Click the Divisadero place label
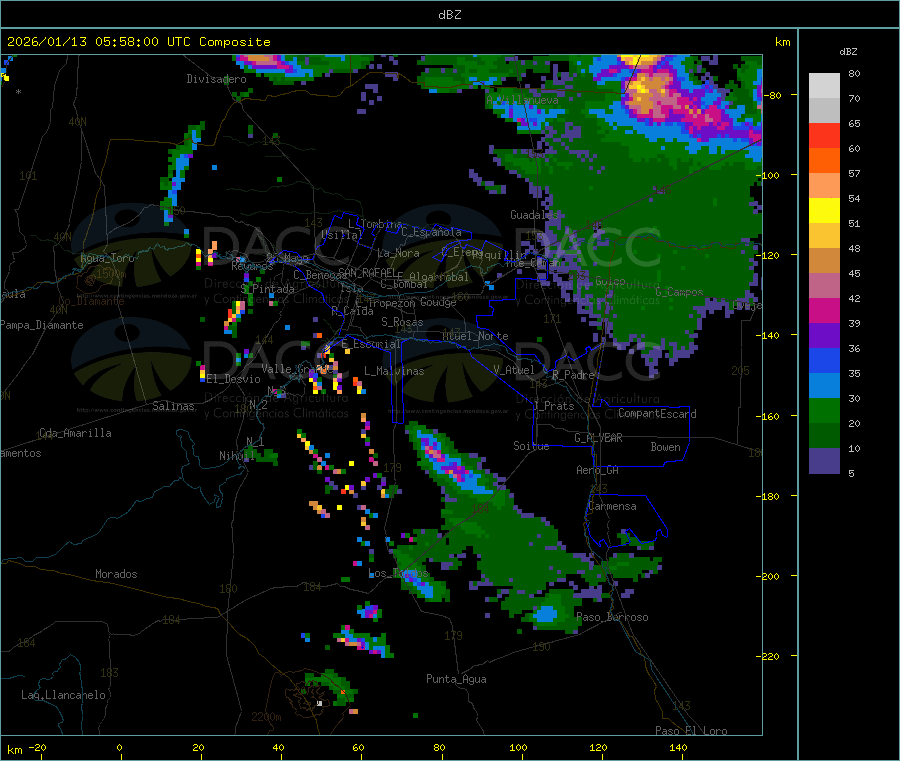900x761 pixels. click(216, 79)
